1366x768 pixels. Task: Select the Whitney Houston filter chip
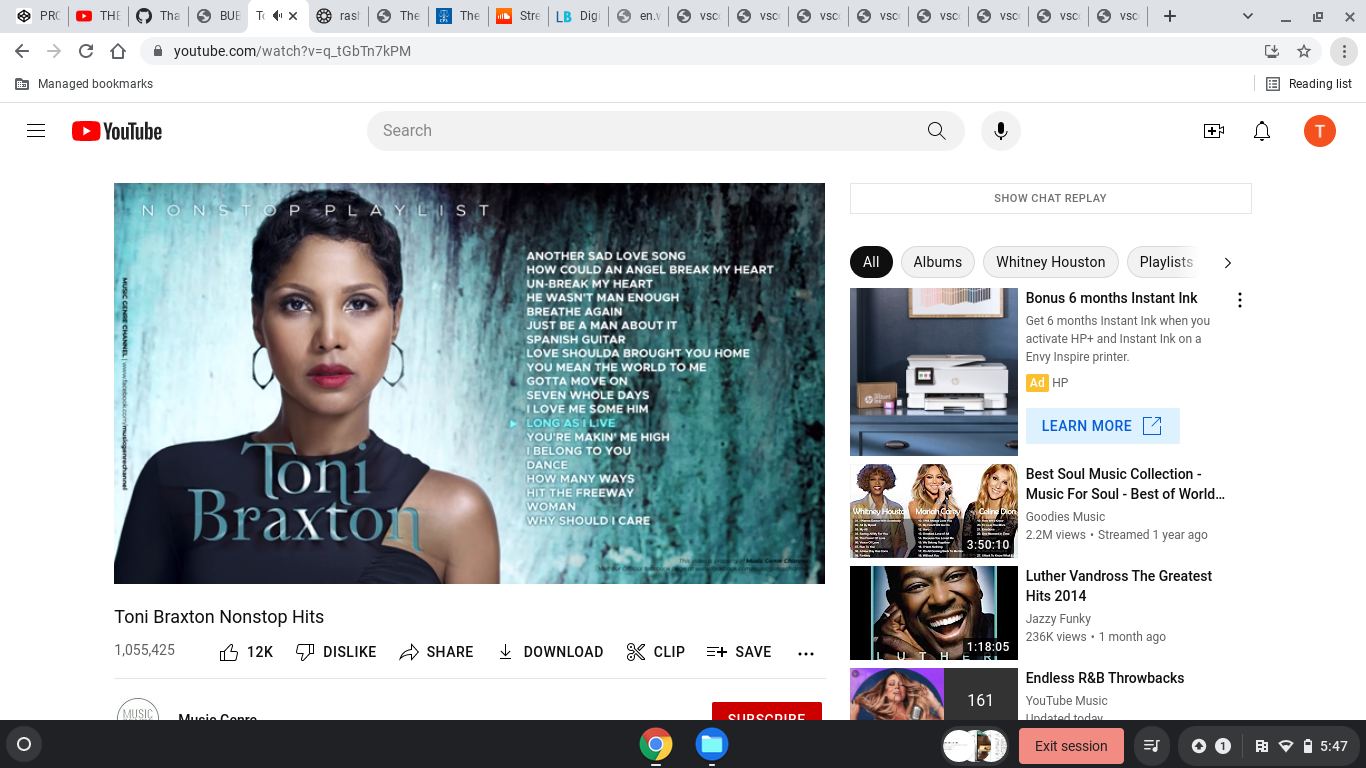click(x=1050, y=262)
